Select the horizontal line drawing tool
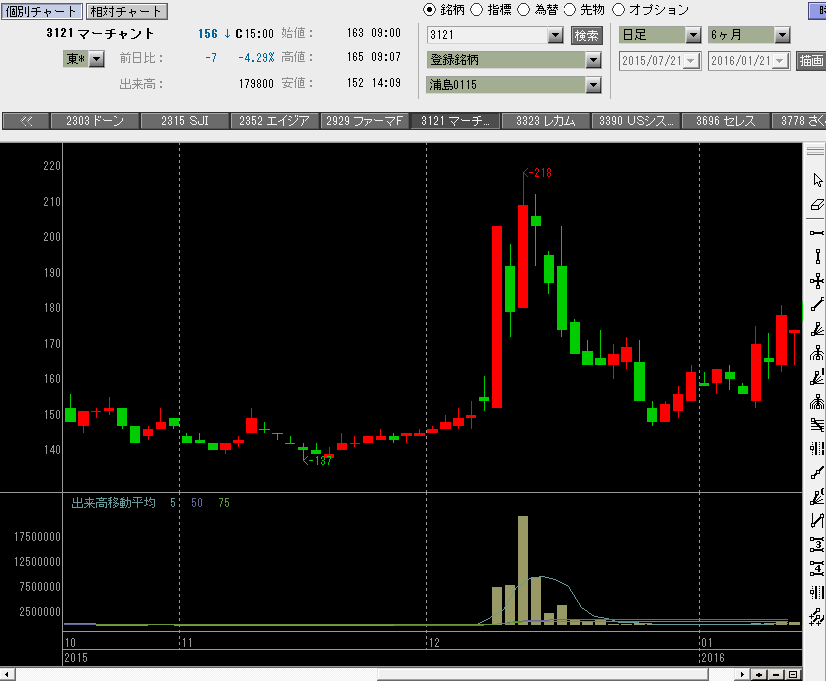This screenshot has width=826, height=681. (x=817, y=233)
